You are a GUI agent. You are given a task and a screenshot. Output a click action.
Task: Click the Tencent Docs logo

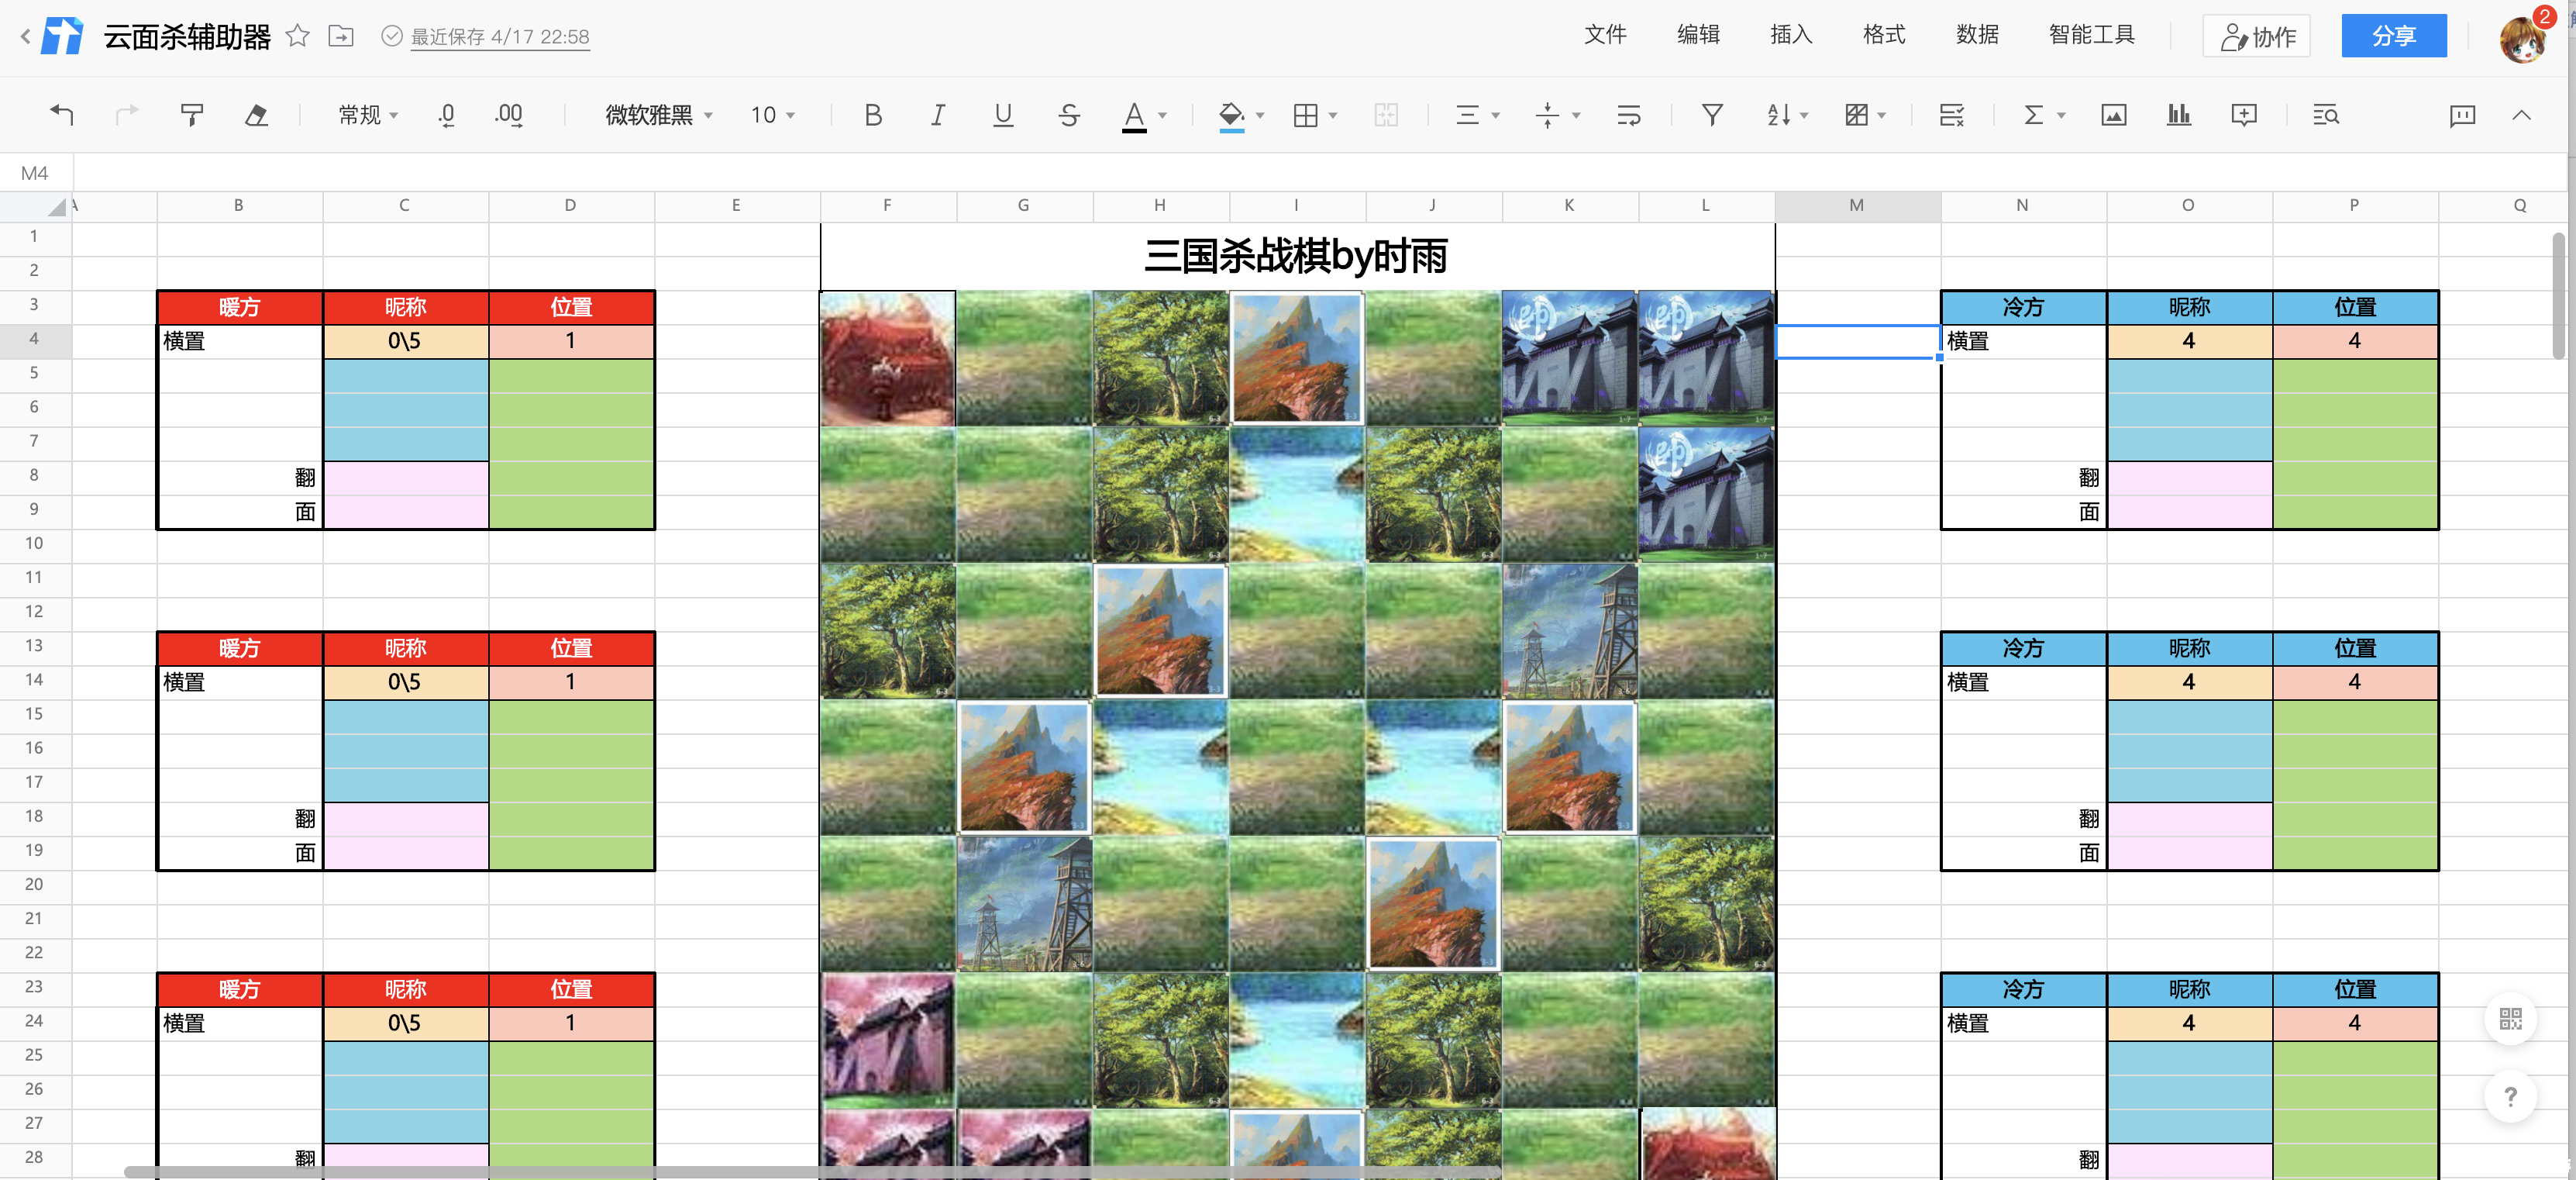tap(62, 37)
